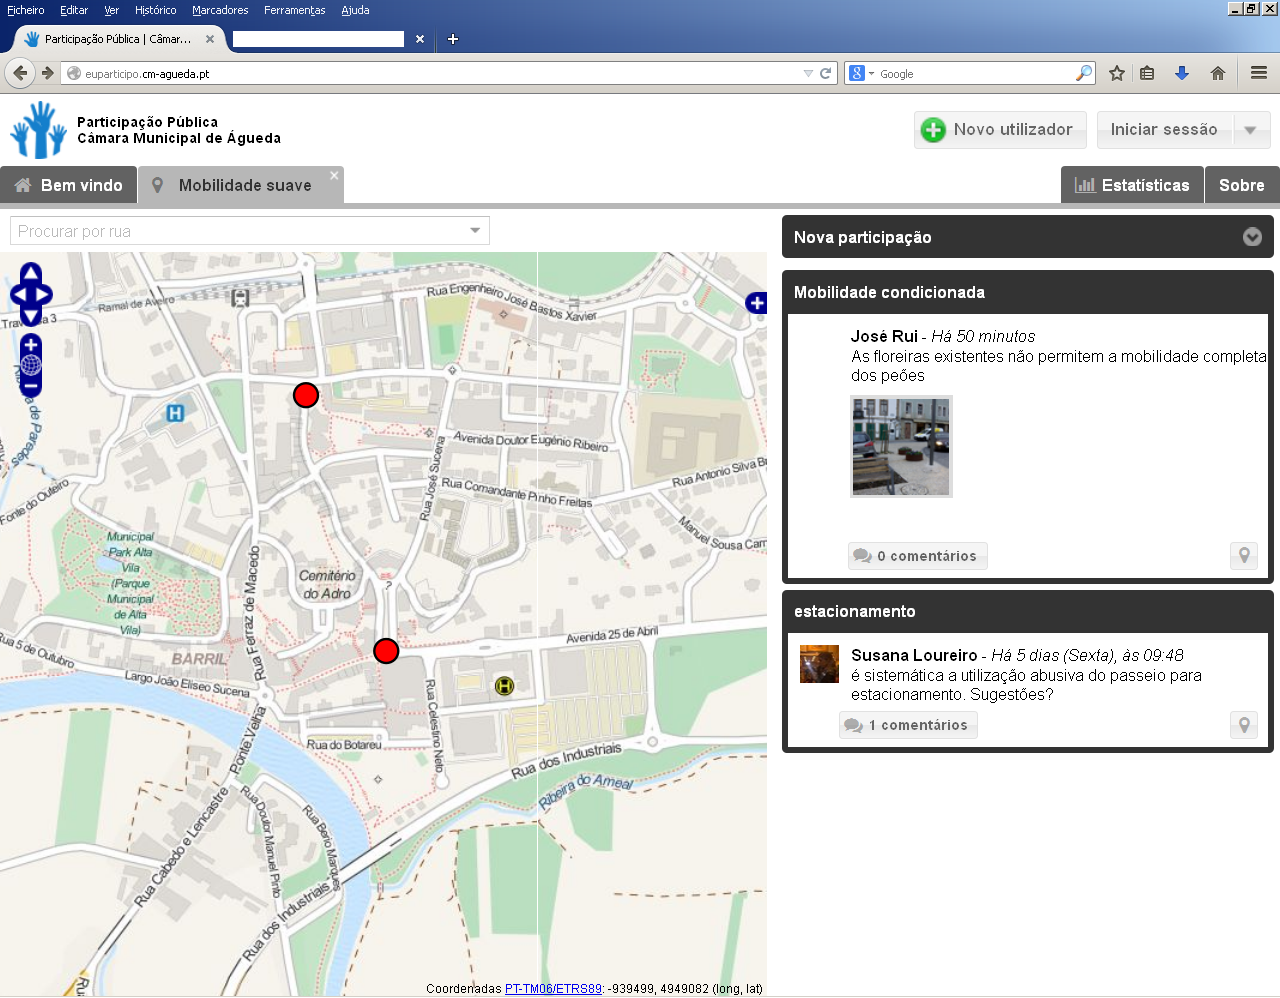Click the Novo utilizador button

point(999,130)
